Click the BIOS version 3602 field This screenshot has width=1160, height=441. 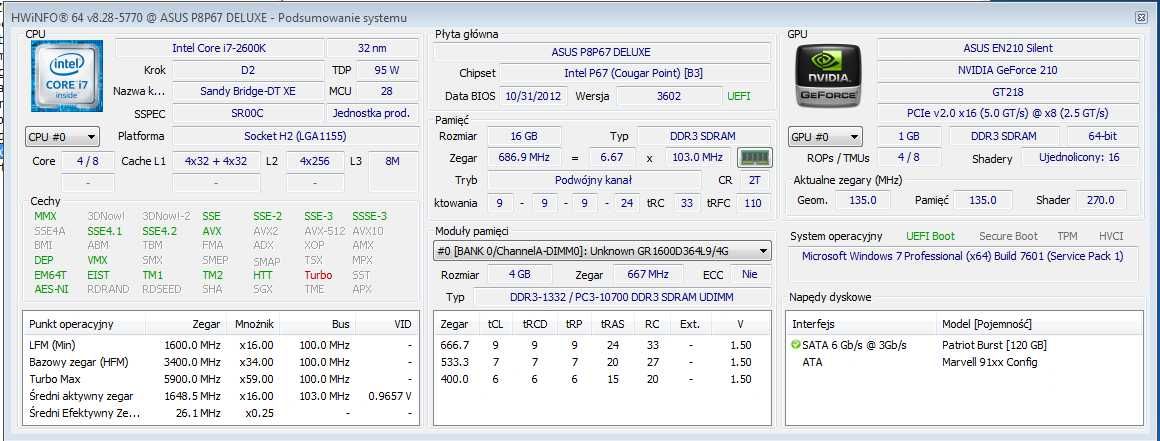668,95
